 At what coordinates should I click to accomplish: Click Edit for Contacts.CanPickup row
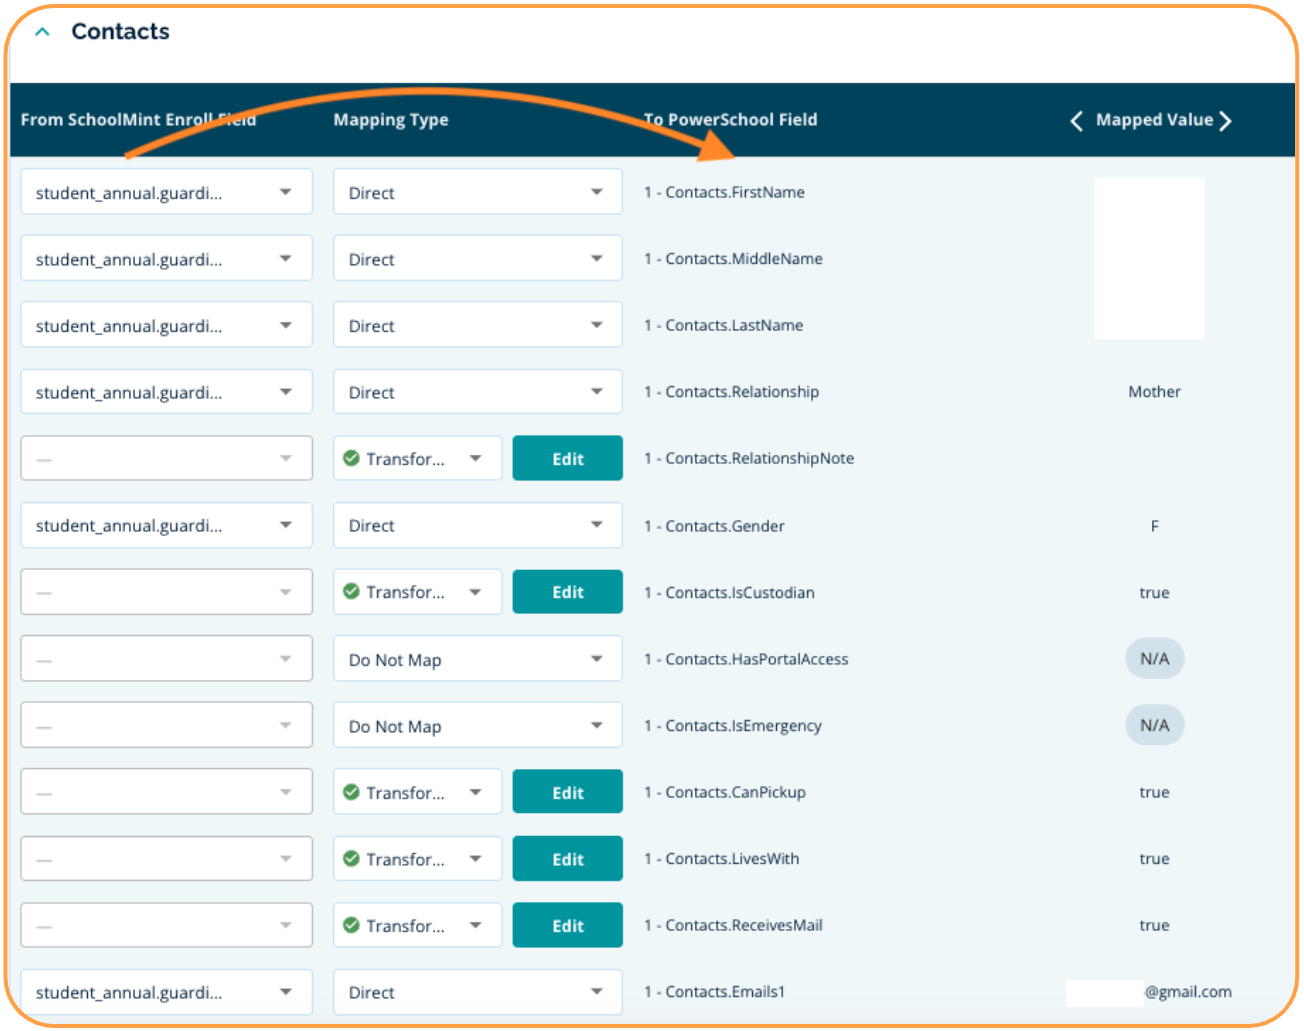point(567,793)
